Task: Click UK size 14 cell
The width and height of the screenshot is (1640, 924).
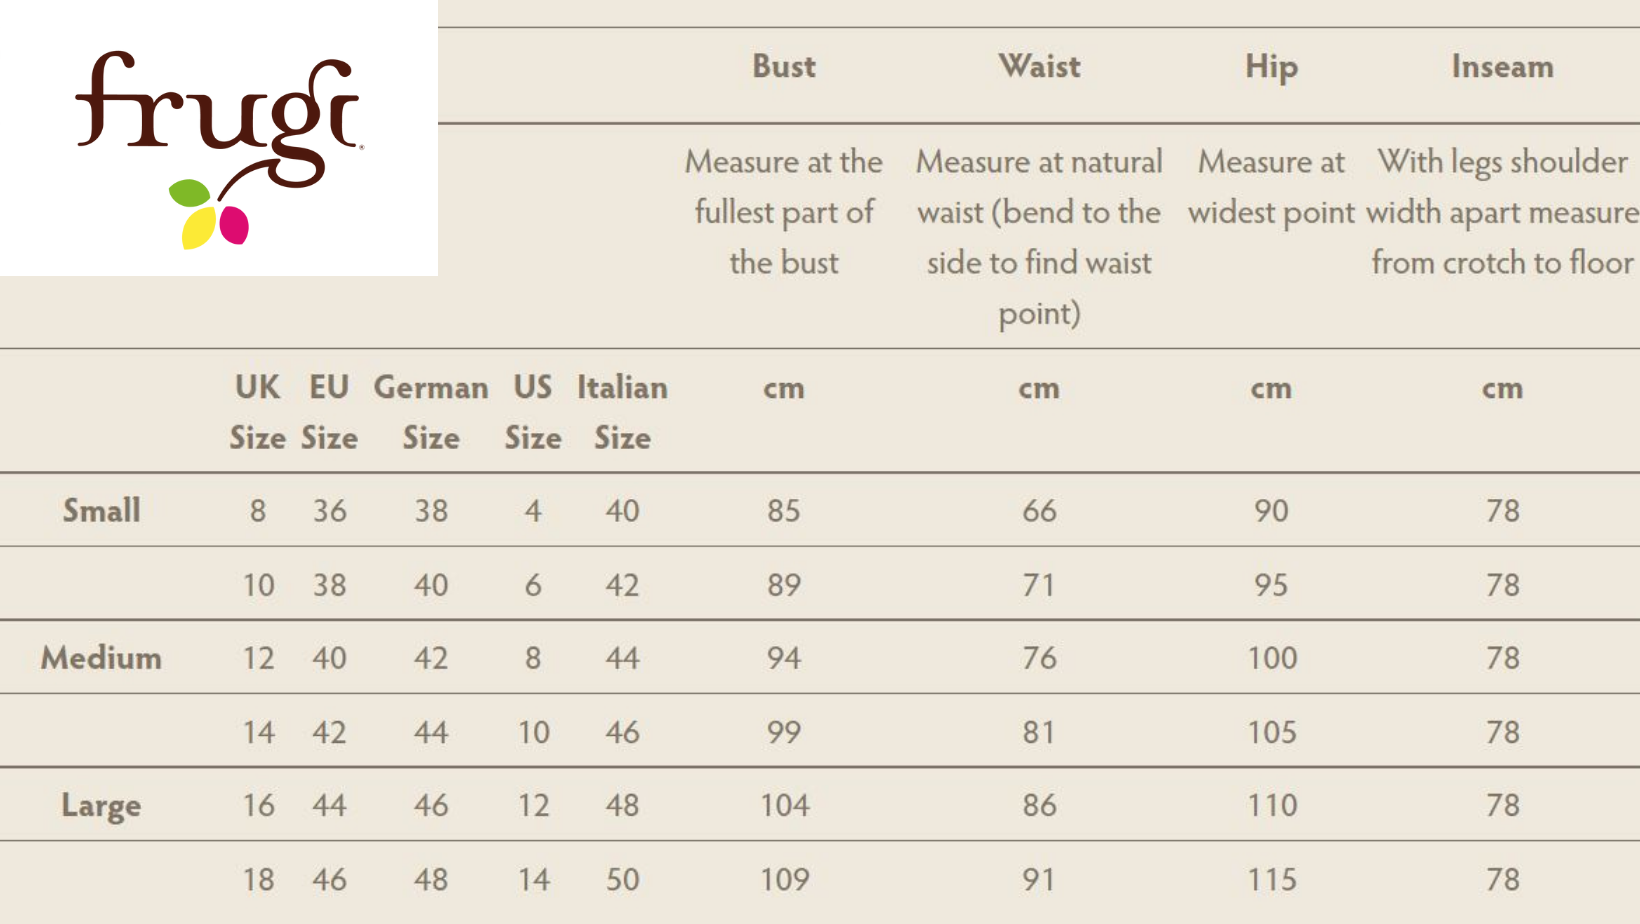Action: click(x=258, y=732)
